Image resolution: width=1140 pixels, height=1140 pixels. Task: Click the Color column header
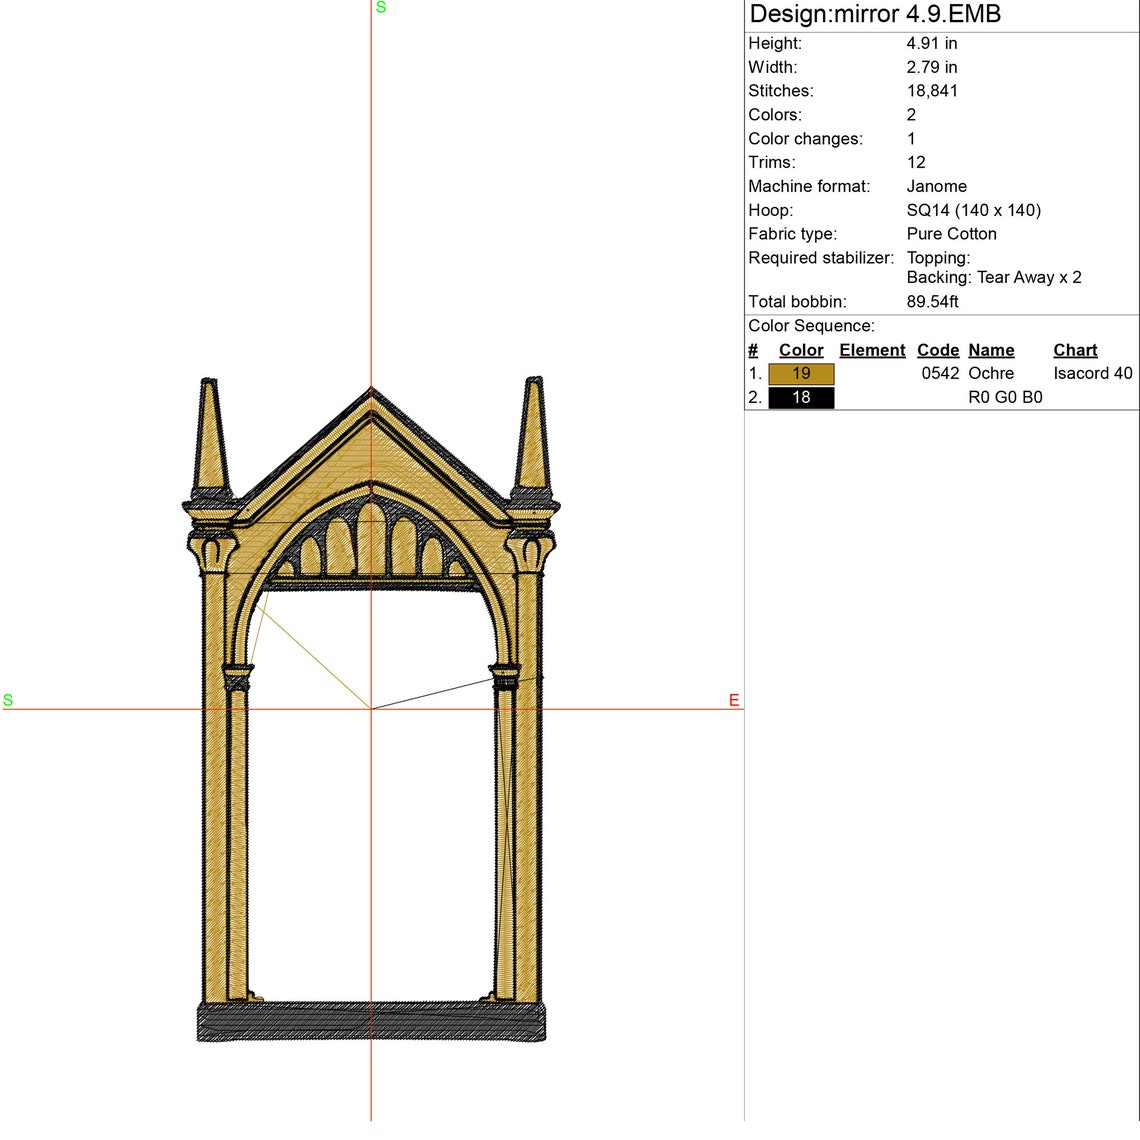pyautogui.click(x=800, y=350)
